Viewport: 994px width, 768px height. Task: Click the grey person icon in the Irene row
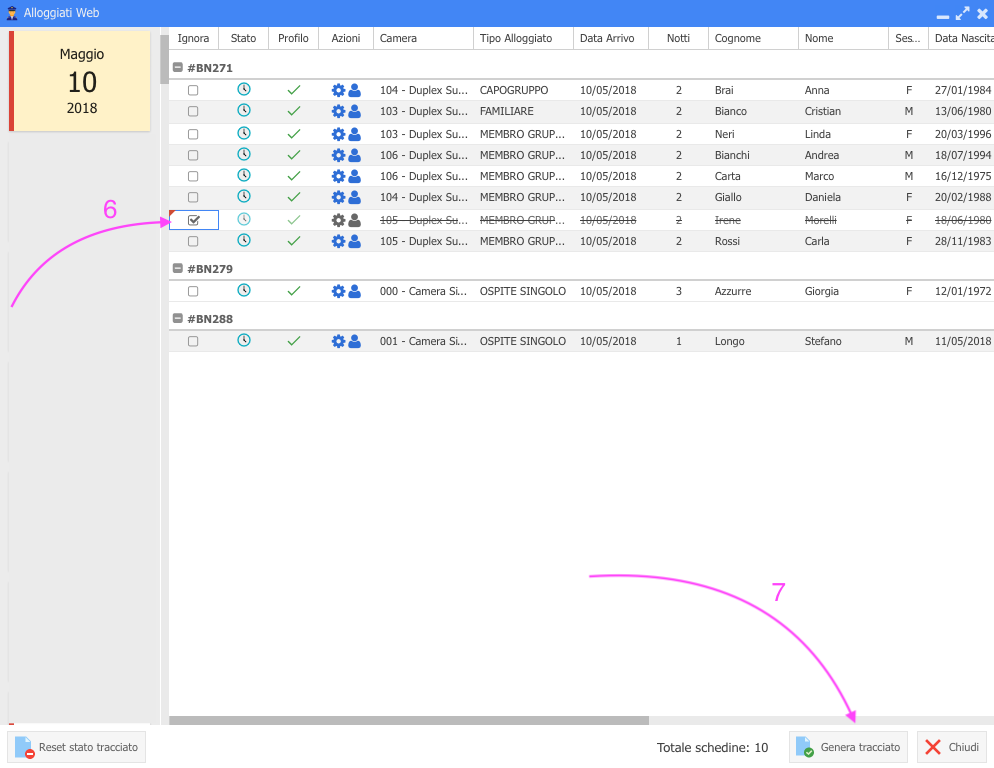(354, 220)
